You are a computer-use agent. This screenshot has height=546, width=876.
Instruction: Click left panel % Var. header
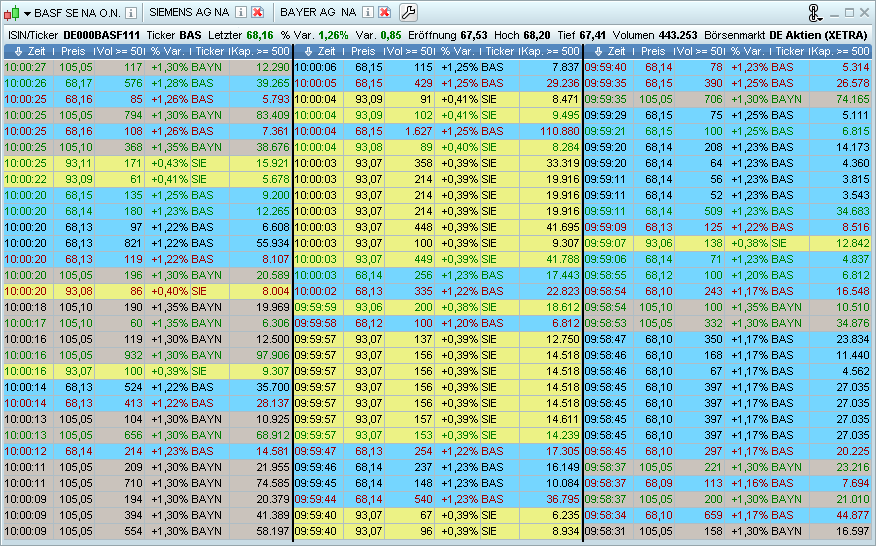(168, 51)
